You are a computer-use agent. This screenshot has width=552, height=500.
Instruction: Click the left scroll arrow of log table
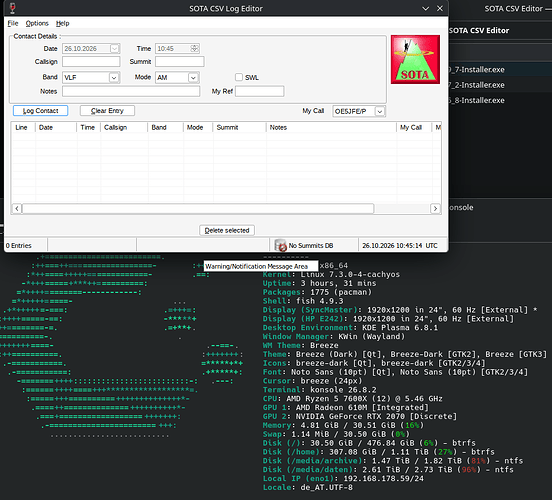point(17,208)
